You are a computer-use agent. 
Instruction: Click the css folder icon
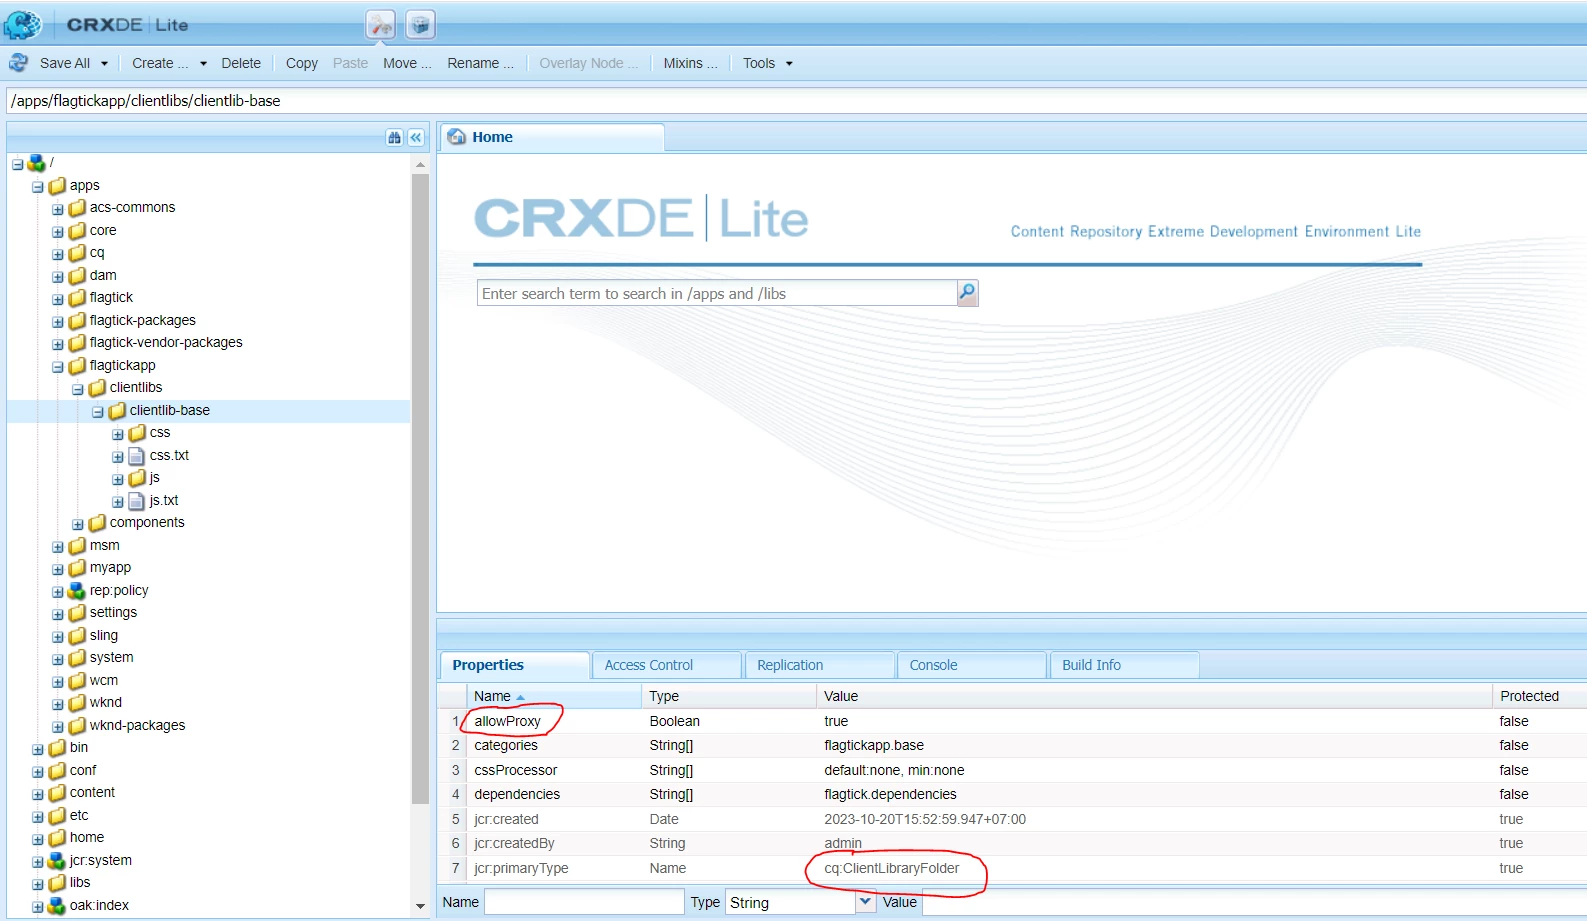(x=137, y=433)
